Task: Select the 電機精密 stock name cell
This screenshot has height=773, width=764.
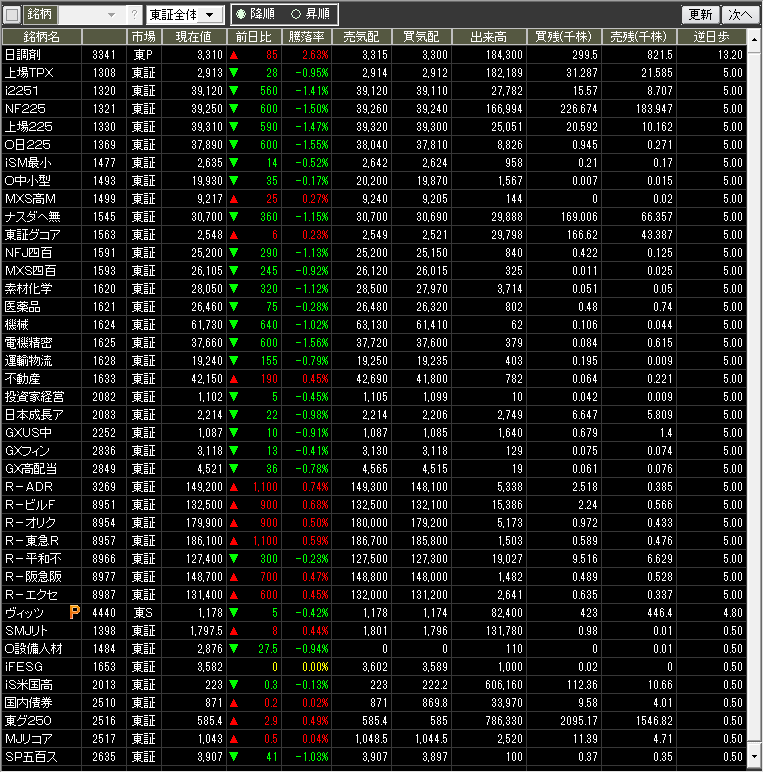Action: coord(42,343)
